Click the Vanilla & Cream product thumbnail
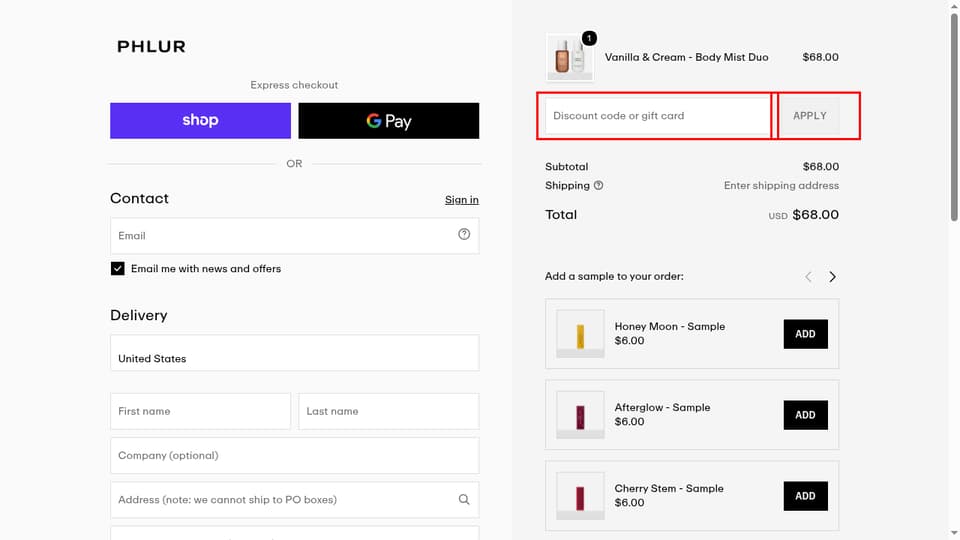 click(x=570, y=58)
